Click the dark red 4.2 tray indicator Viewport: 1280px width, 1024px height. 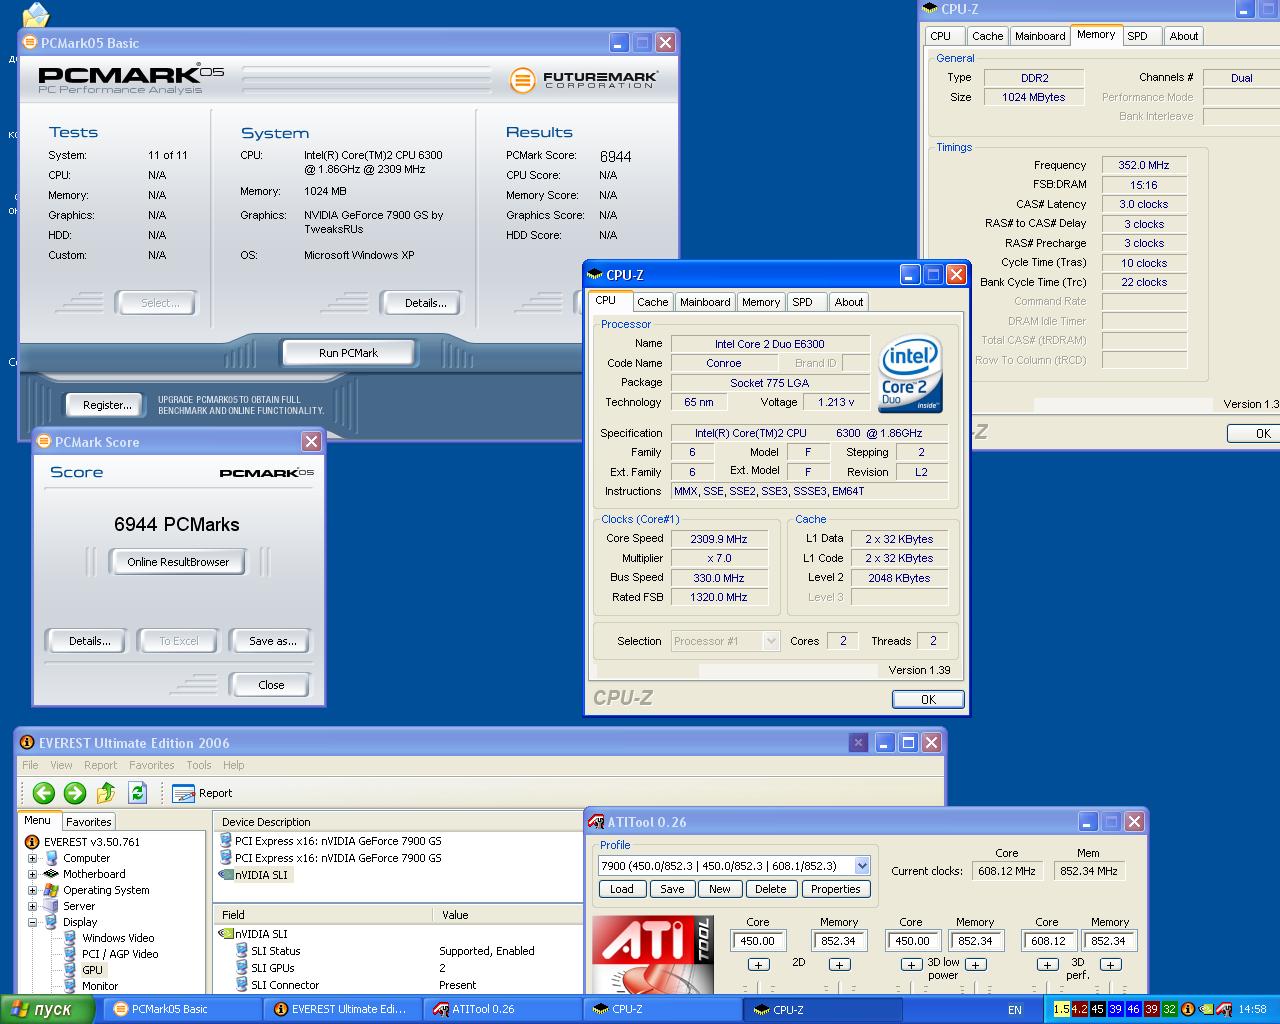click(x=1080, y=1009)
